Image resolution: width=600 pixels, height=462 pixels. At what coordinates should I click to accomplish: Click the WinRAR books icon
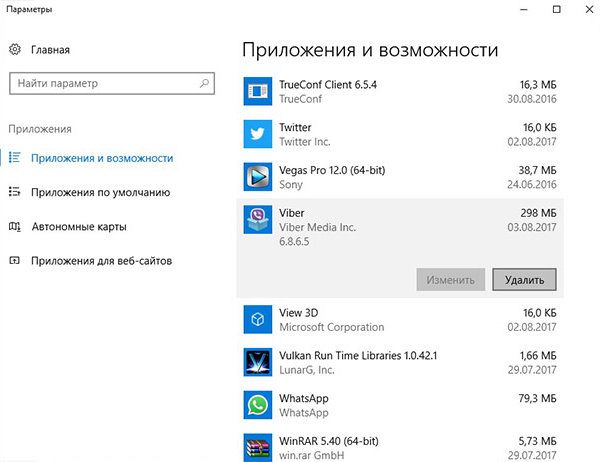(258, 447)
